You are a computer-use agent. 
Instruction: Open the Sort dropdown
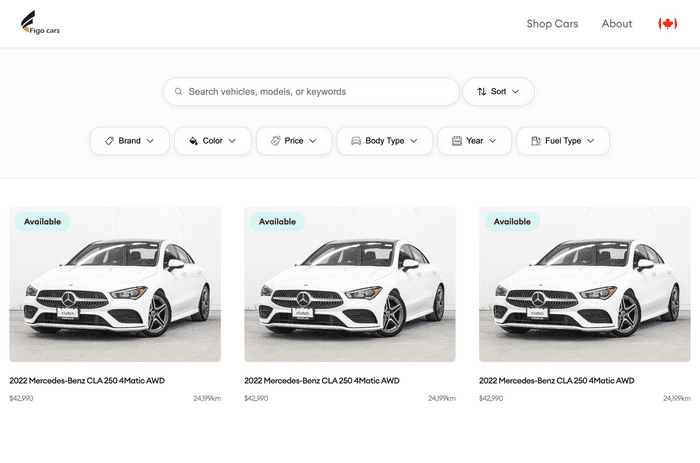[498, 92]
